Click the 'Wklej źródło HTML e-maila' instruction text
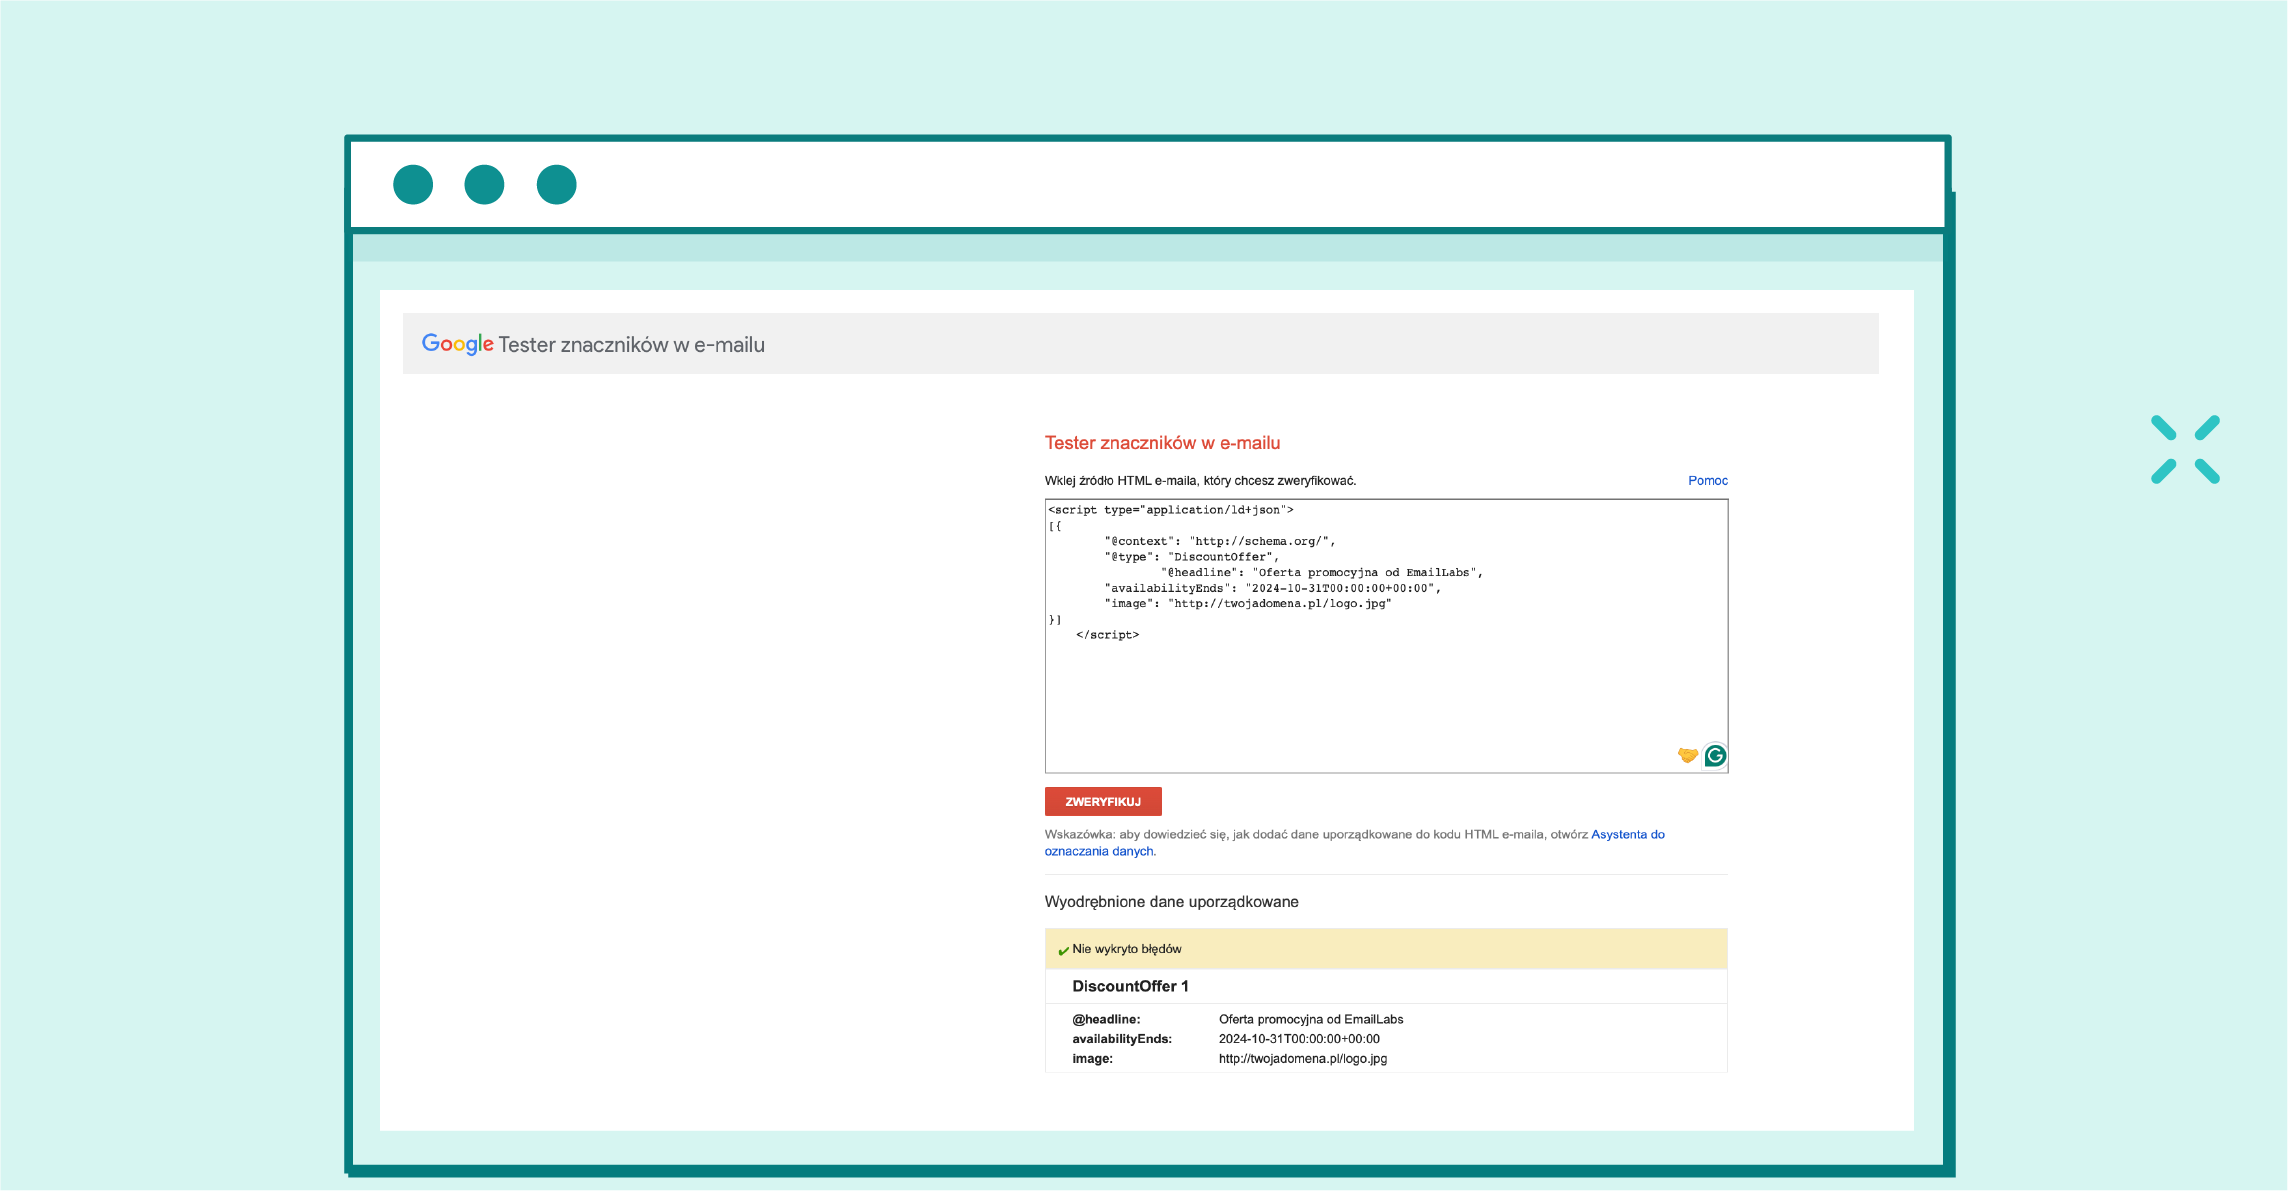The height and width of the screenshot is (1191, 2288). click(x=1200, y=481)
